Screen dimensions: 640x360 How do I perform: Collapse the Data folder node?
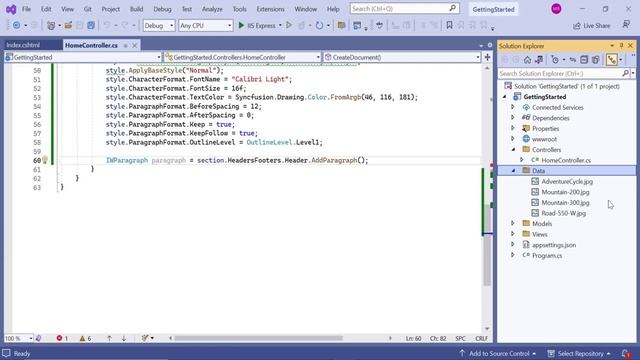pos(513,171)
